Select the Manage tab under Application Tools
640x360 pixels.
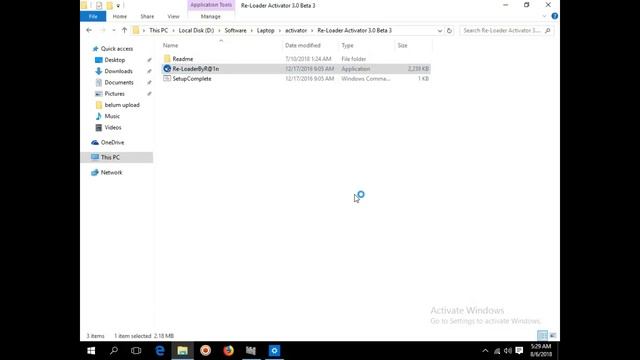[x=211, y=16]
